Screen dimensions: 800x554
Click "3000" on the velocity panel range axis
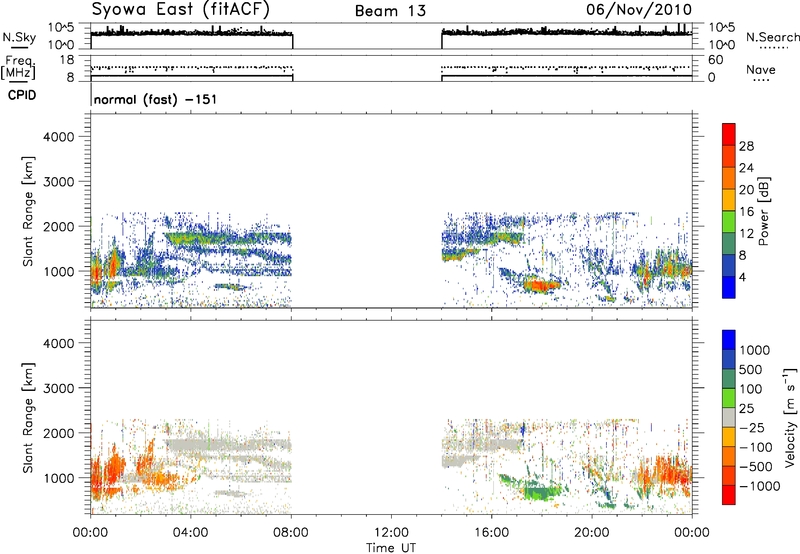[58, 388]
